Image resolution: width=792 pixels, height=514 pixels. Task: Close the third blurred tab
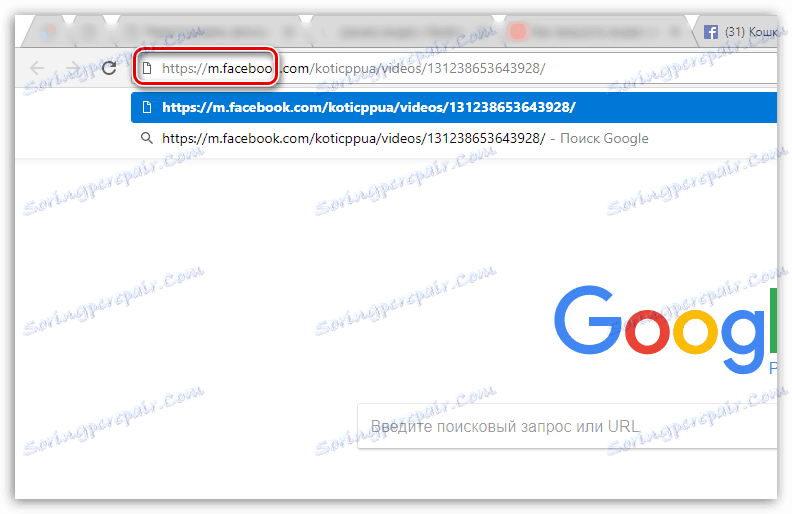pyautogui.click(x=289, y=32)
